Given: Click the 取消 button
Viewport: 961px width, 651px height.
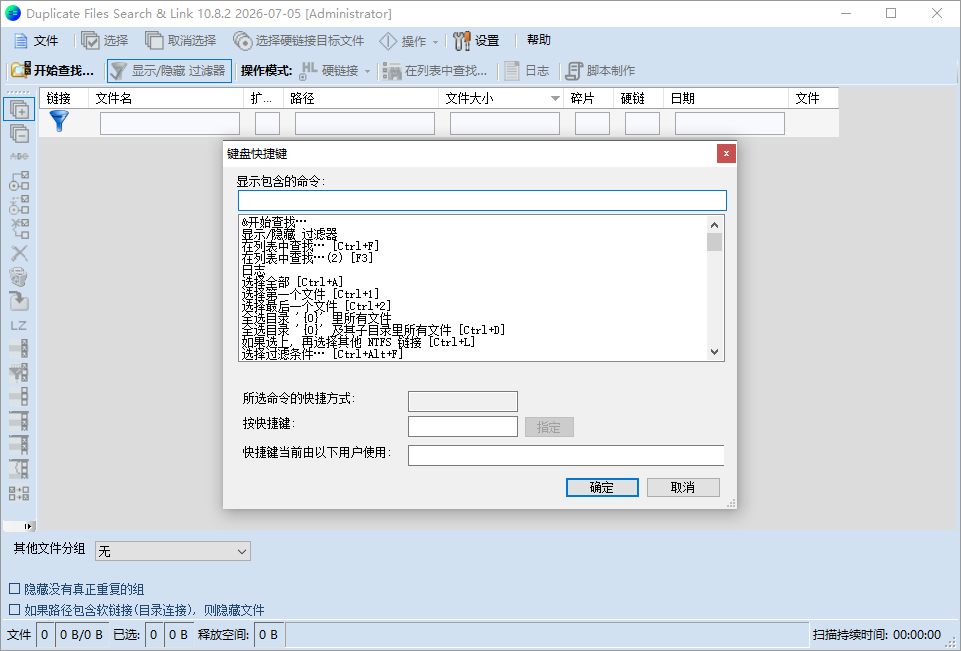Looking at the screenshot, I should (x=683, y=487).
